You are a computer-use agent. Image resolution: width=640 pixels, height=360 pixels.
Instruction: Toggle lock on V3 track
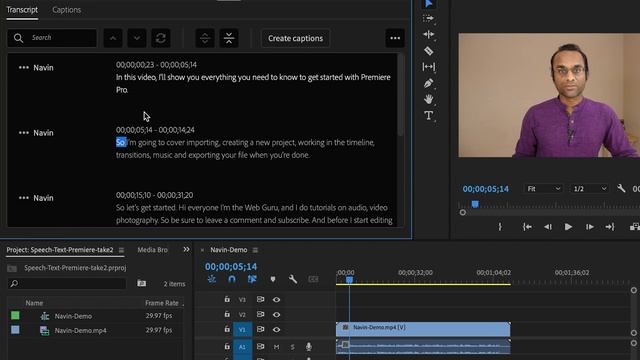click(227, 300)
